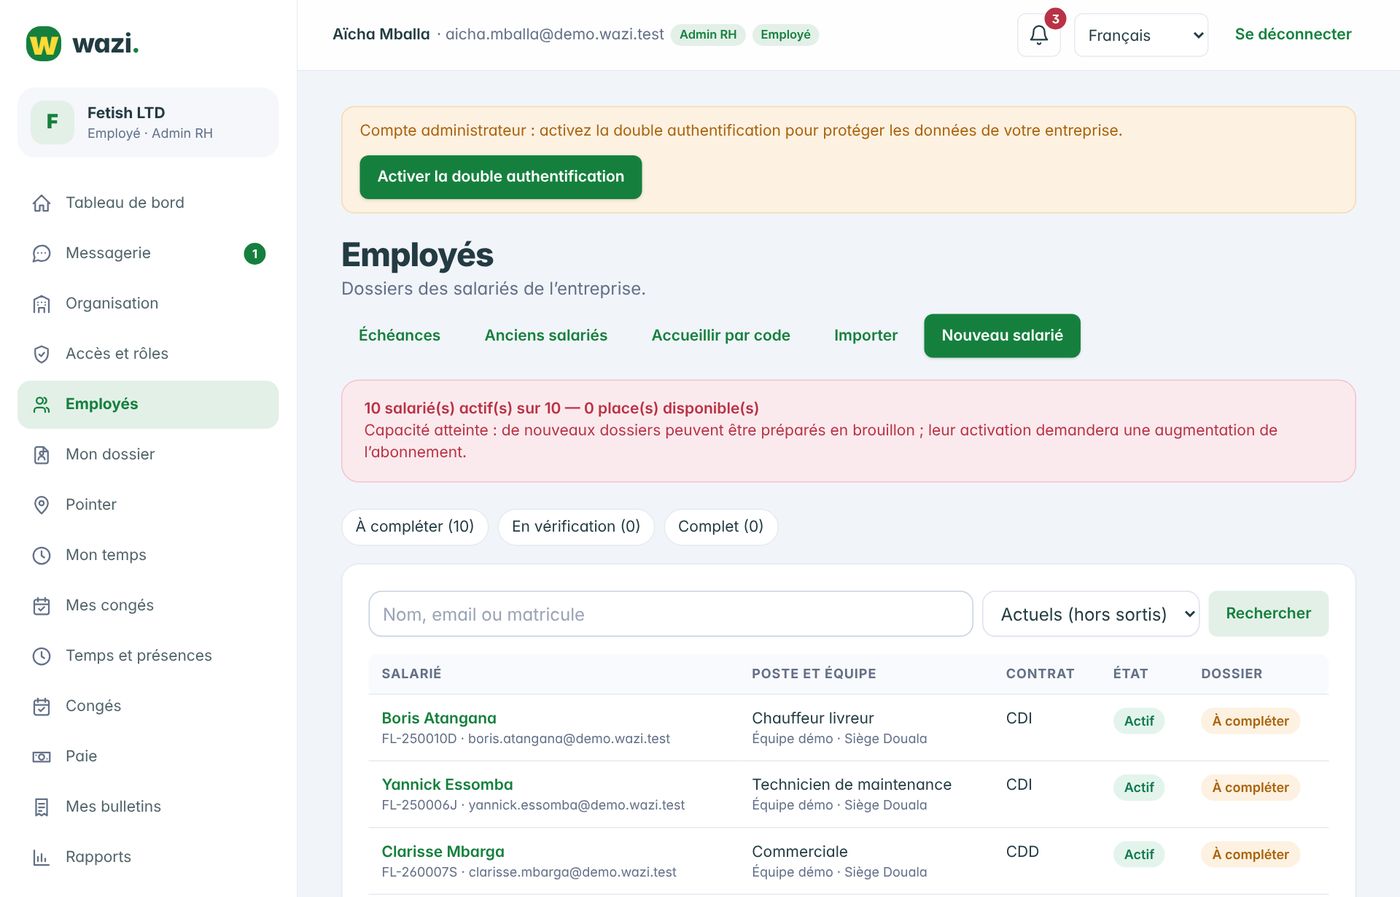Click Yannick Essomba's Actif badge
The width and height of the screenshot is (1400, 897).
[x=1139, y=788]
